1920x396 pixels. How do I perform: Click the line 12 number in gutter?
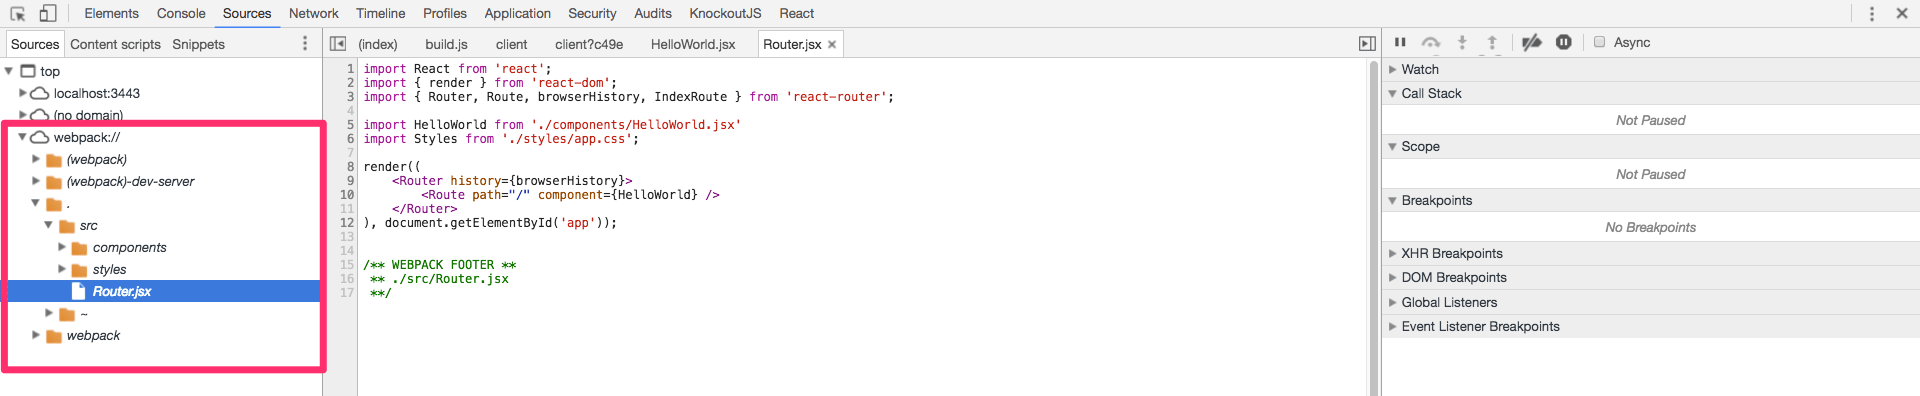click(347, 223)
